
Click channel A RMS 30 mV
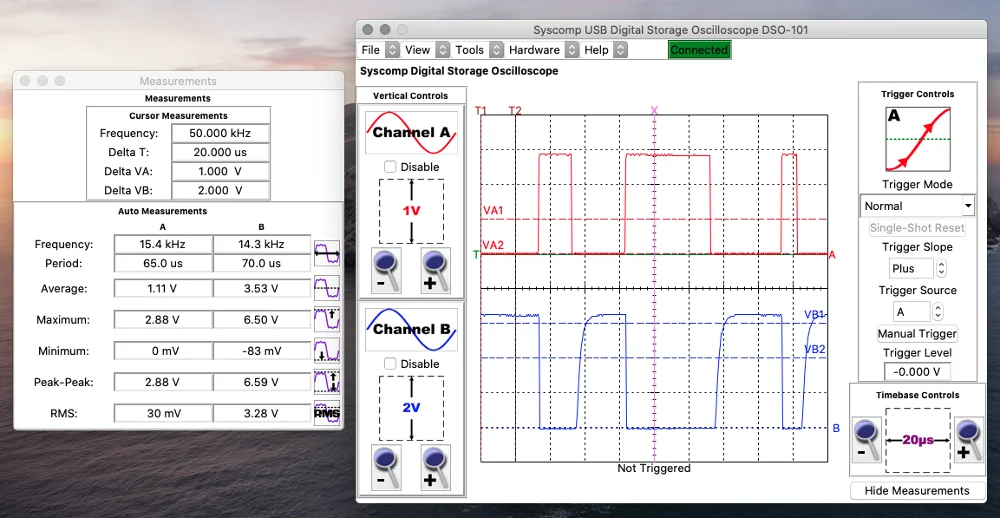pyautogui.click(x=163, y=413)
